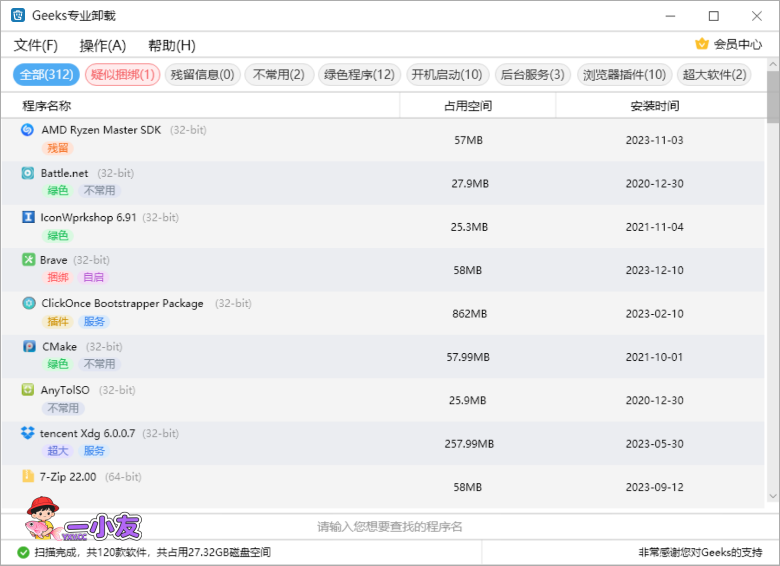
Task: Click the 服务 tag under ClickOnce Bootstrapper
Action: pyautogui.click(x=94, y=321)
